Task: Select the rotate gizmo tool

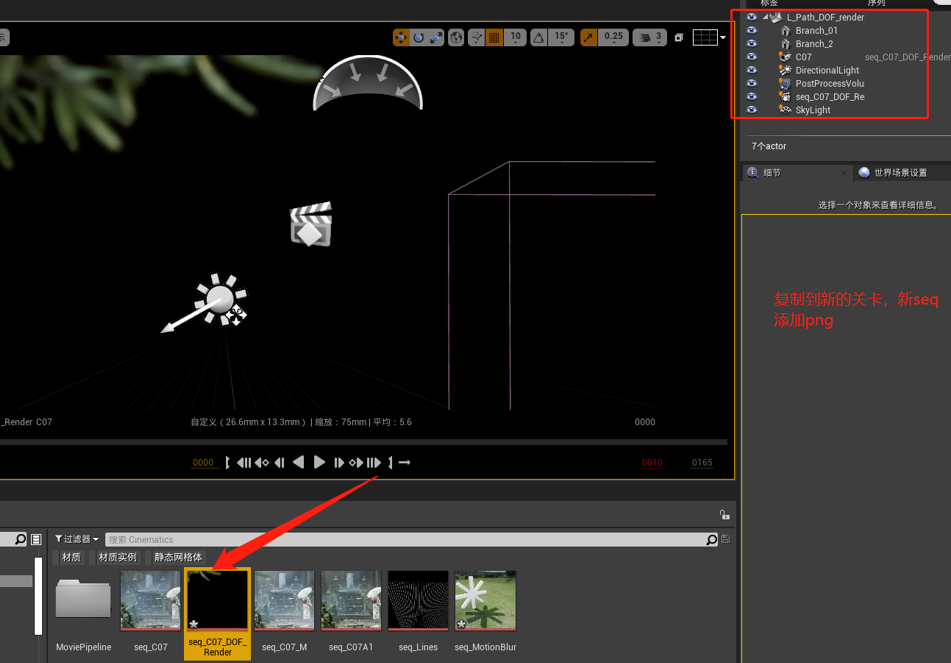Action: (418, 38)
